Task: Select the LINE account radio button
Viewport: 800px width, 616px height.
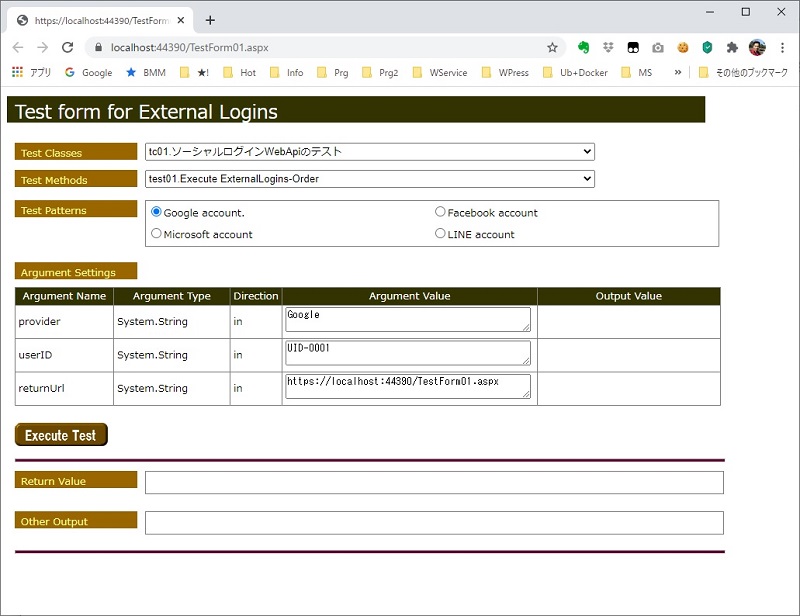Action: [440, 233]
